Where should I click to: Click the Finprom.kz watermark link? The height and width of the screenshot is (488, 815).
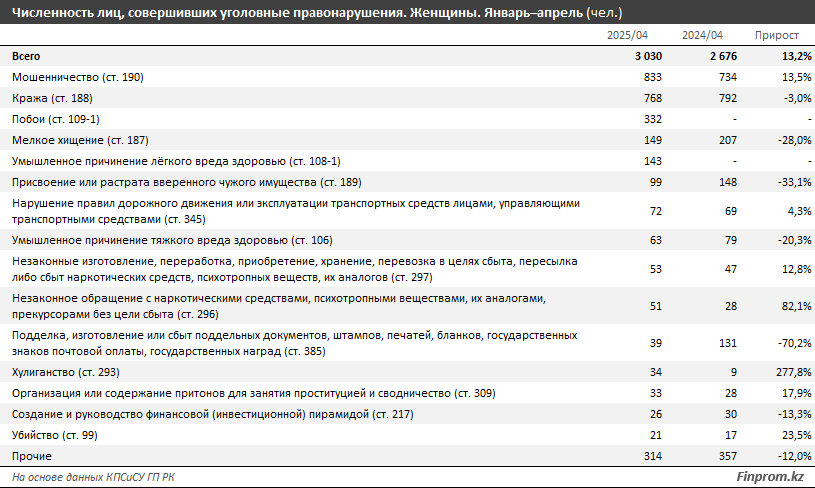click(769, 478)
